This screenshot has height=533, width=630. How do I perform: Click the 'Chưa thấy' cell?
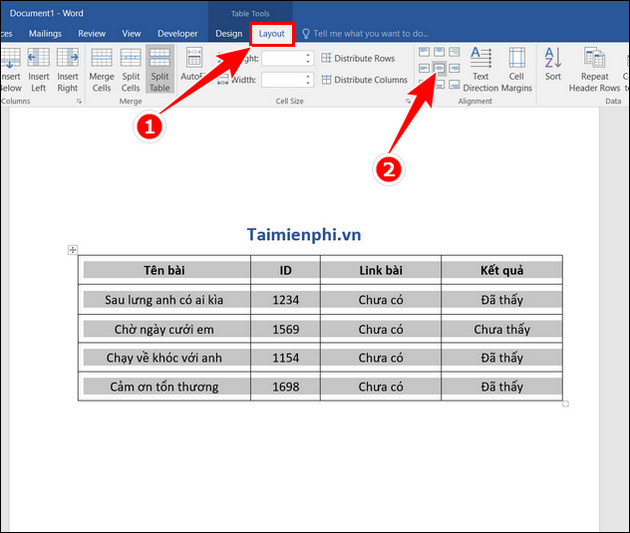502,329
